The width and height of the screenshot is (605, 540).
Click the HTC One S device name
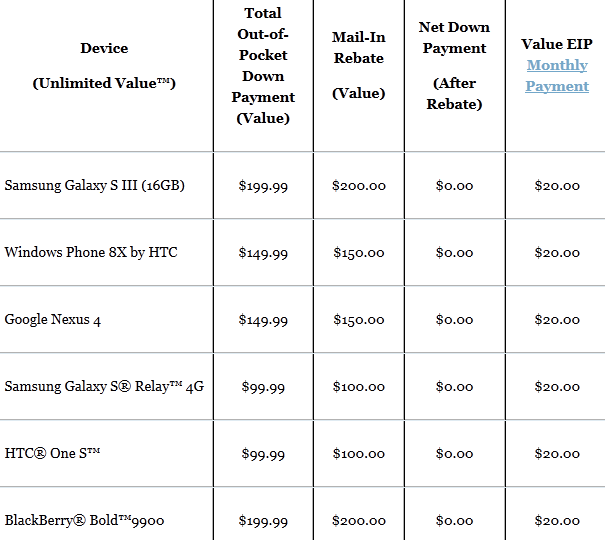point(53,453)
